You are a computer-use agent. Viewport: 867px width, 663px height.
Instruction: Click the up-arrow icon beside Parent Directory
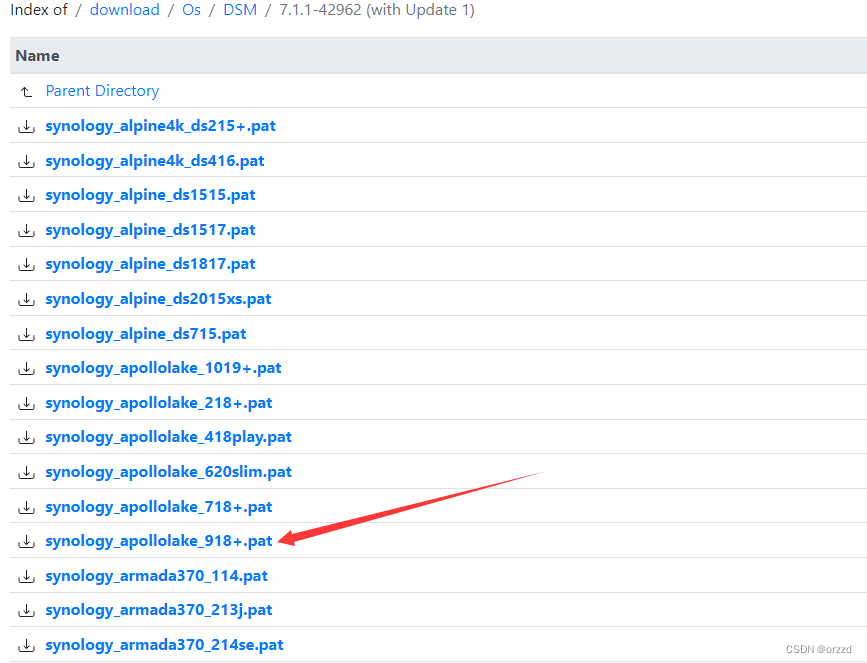click(x=26, y=91)
